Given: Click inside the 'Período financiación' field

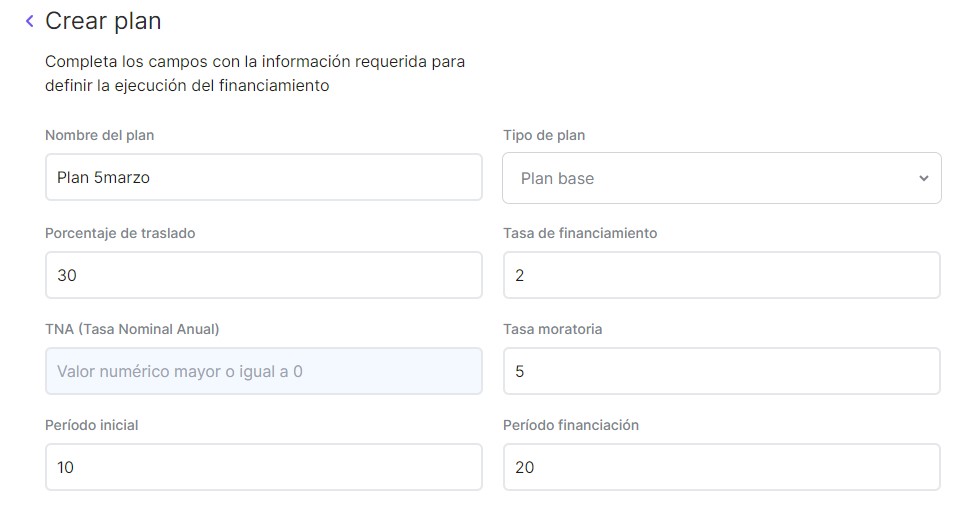Looking at the screenshot, I should [x=721, y=467].
